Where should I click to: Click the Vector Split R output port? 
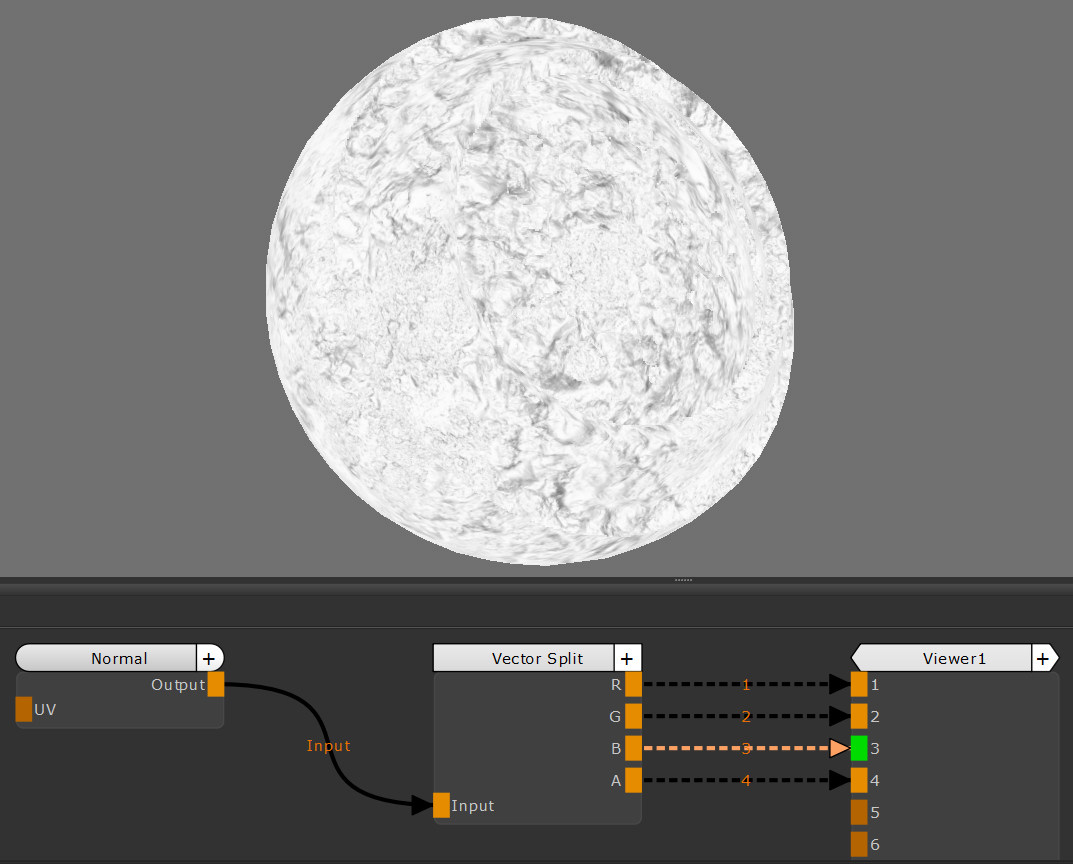pos(633,685)
